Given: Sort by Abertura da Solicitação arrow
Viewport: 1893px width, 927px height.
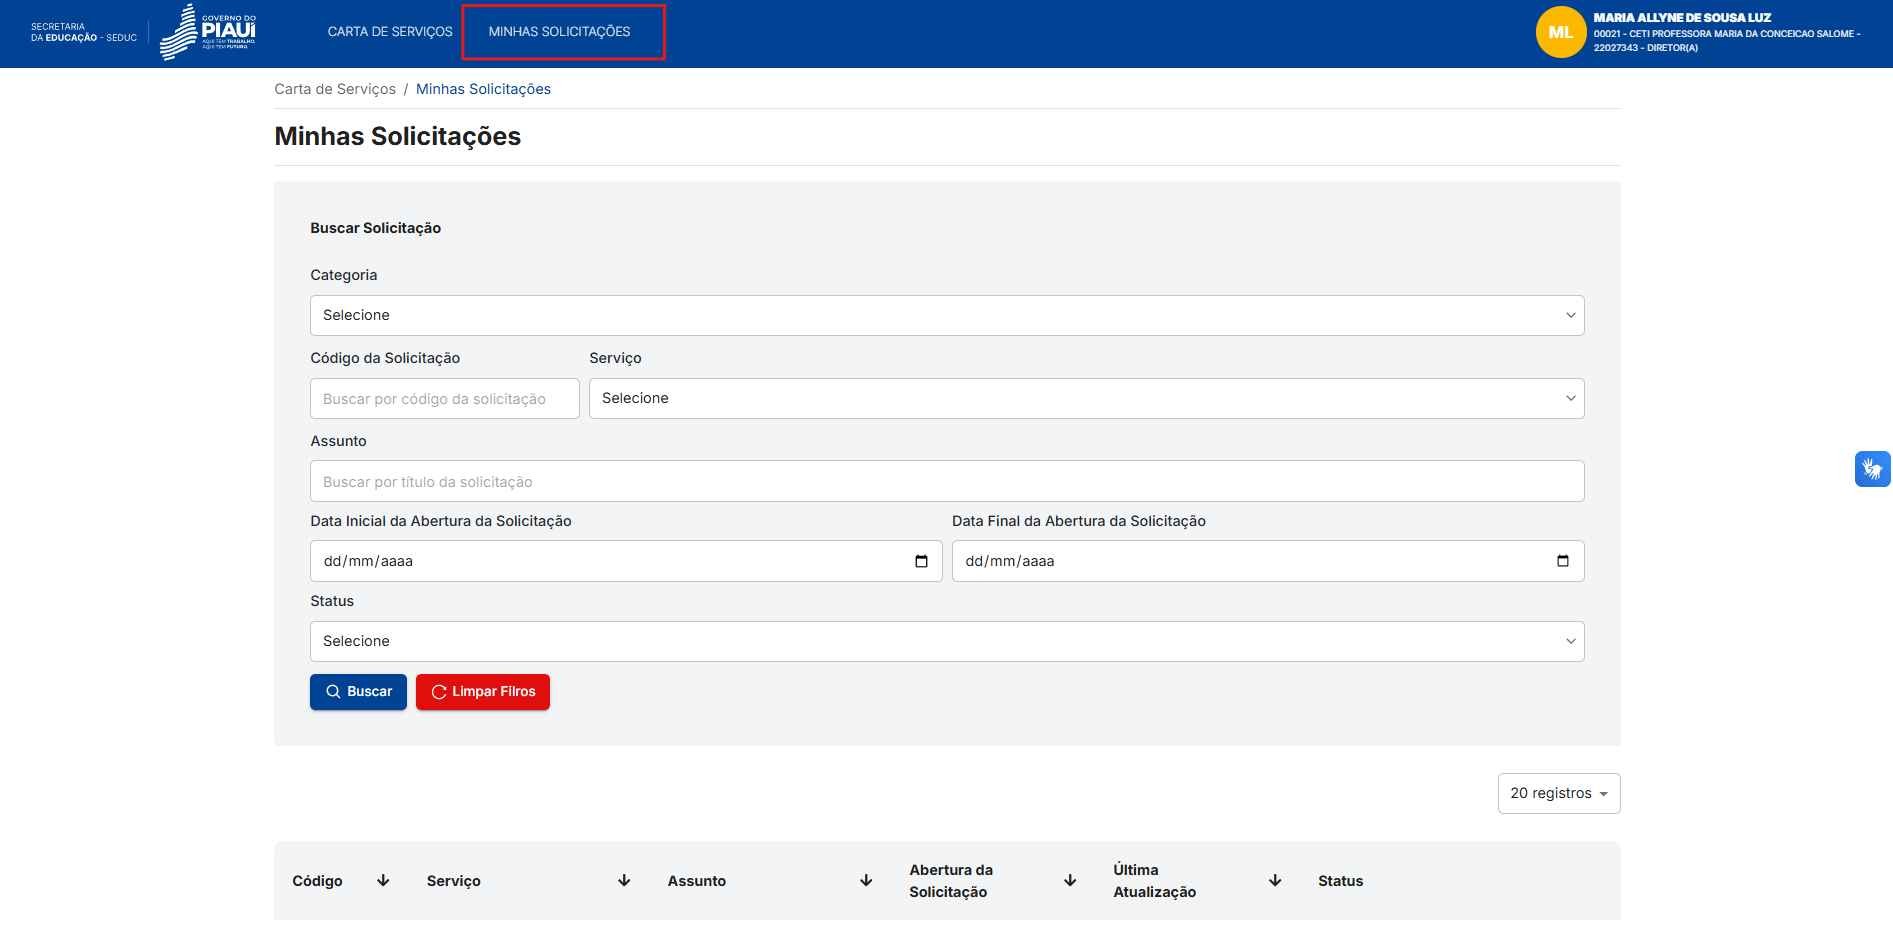Looking at the screenshot, I should click(1070, 881).
